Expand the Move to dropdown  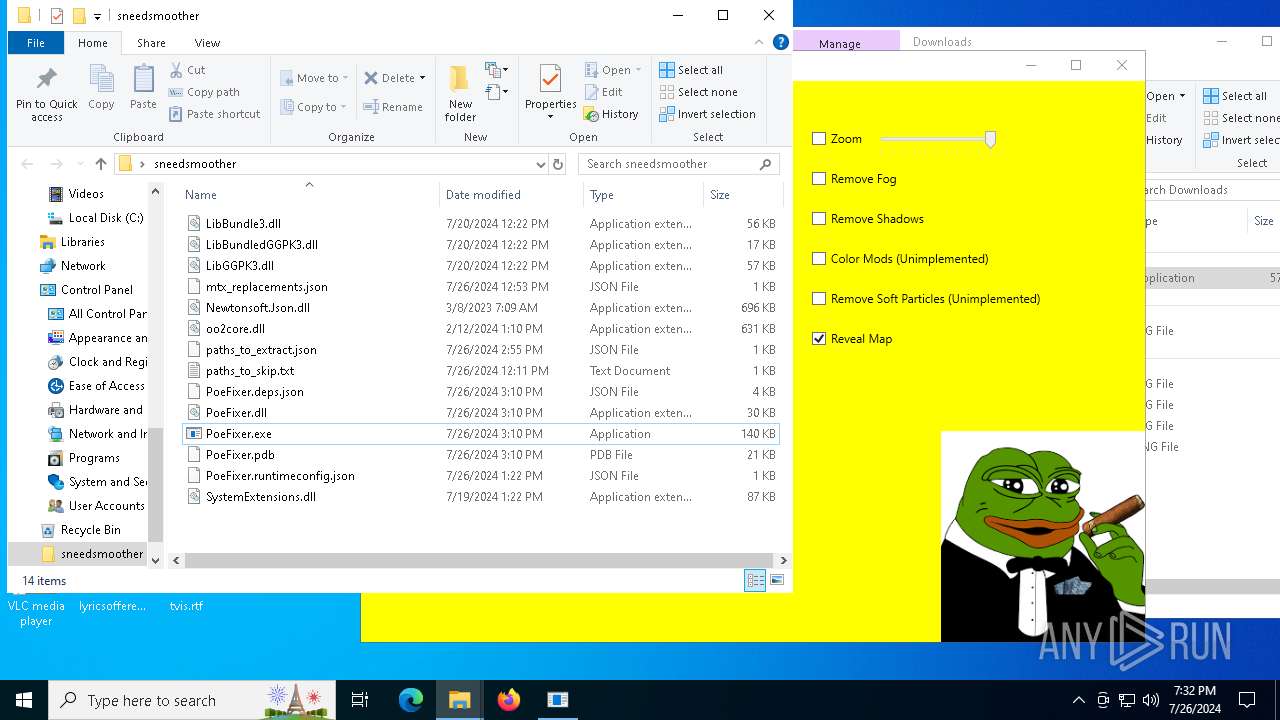tap(345, 78)
